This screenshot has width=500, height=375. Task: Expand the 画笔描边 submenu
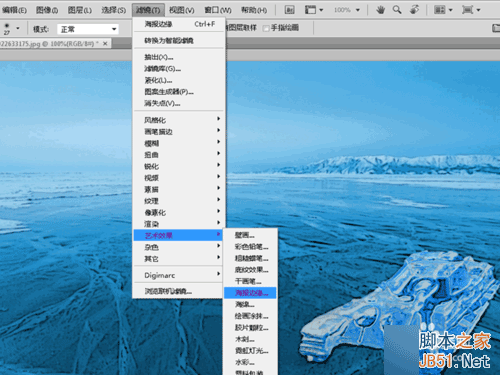tap(178, 132)
